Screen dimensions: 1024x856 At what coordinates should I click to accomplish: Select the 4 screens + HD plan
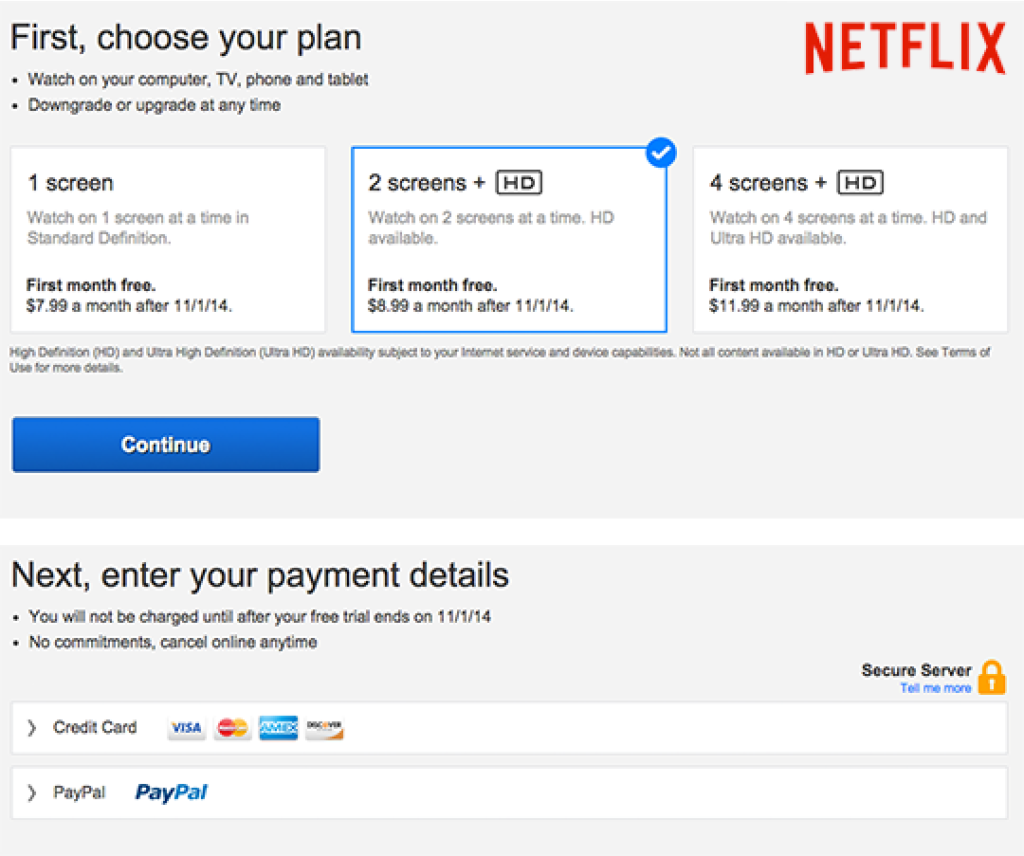(x=850, y=240)
